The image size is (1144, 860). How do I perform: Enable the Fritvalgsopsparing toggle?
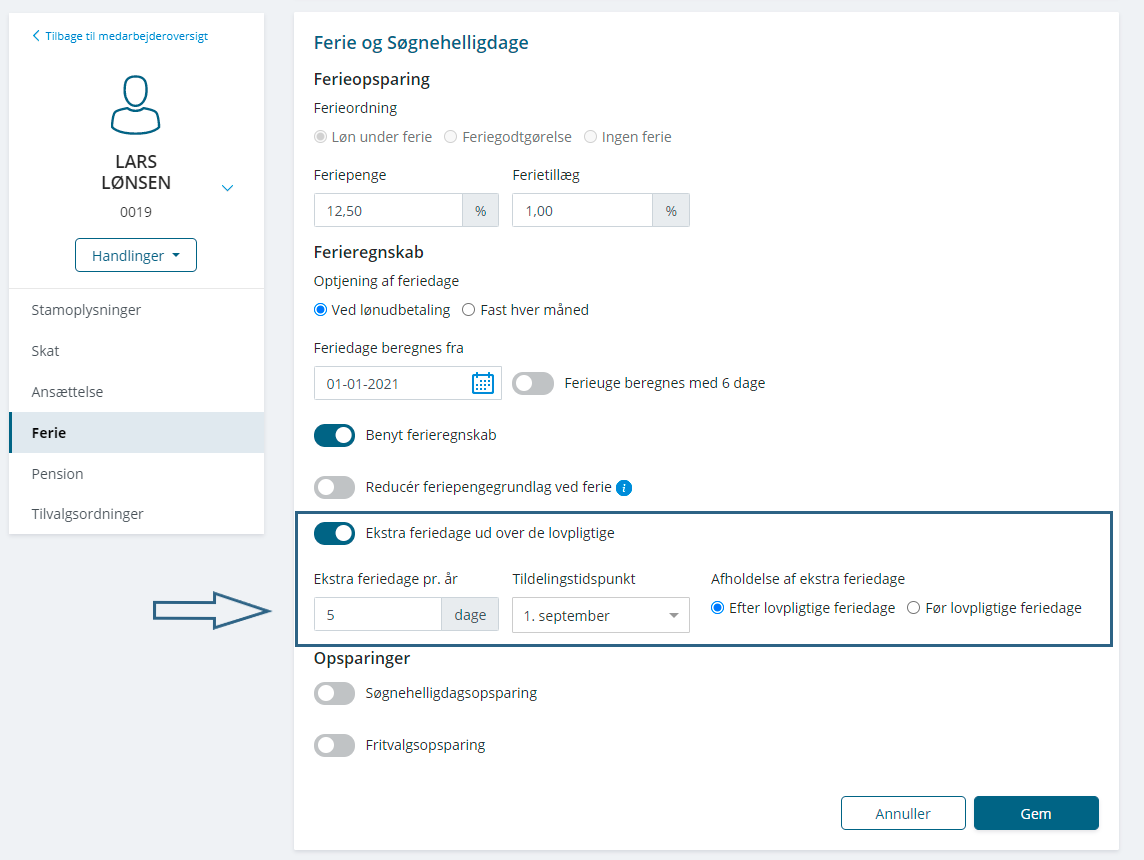click(x=334, y=745)
